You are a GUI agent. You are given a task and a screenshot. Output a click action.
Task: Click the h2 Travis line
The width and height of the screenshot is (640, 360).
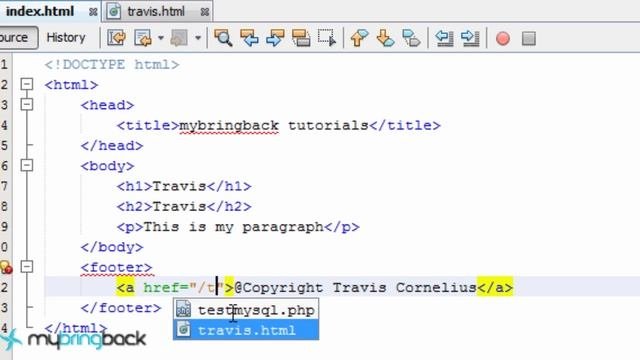pyautogui.click(x=184, y=207)
